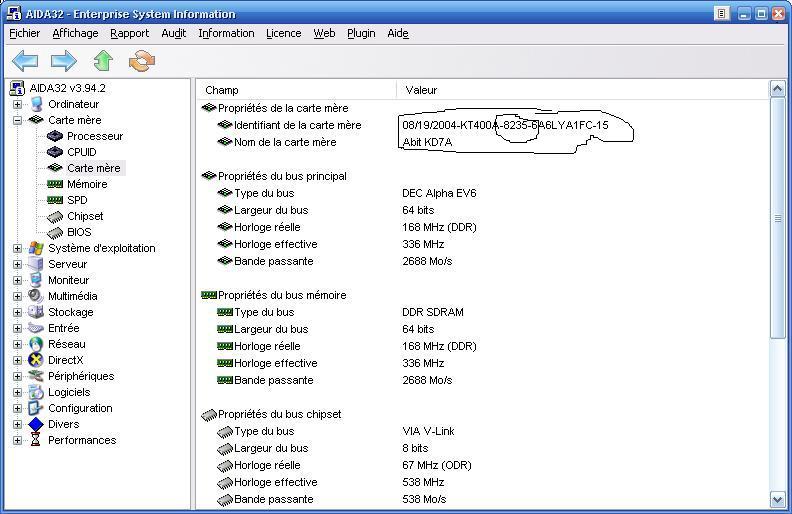This screenshot has width=792, height=514.
Task: Click the AIDA32 v3.94.2 root icon
Action: coord(17,88)
